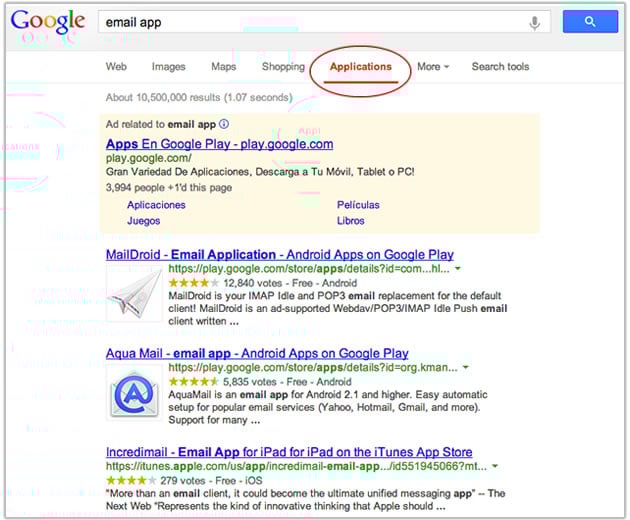Click the Aqua Mail app icon thumbnail
630x520 pixels.
(134, 393)
